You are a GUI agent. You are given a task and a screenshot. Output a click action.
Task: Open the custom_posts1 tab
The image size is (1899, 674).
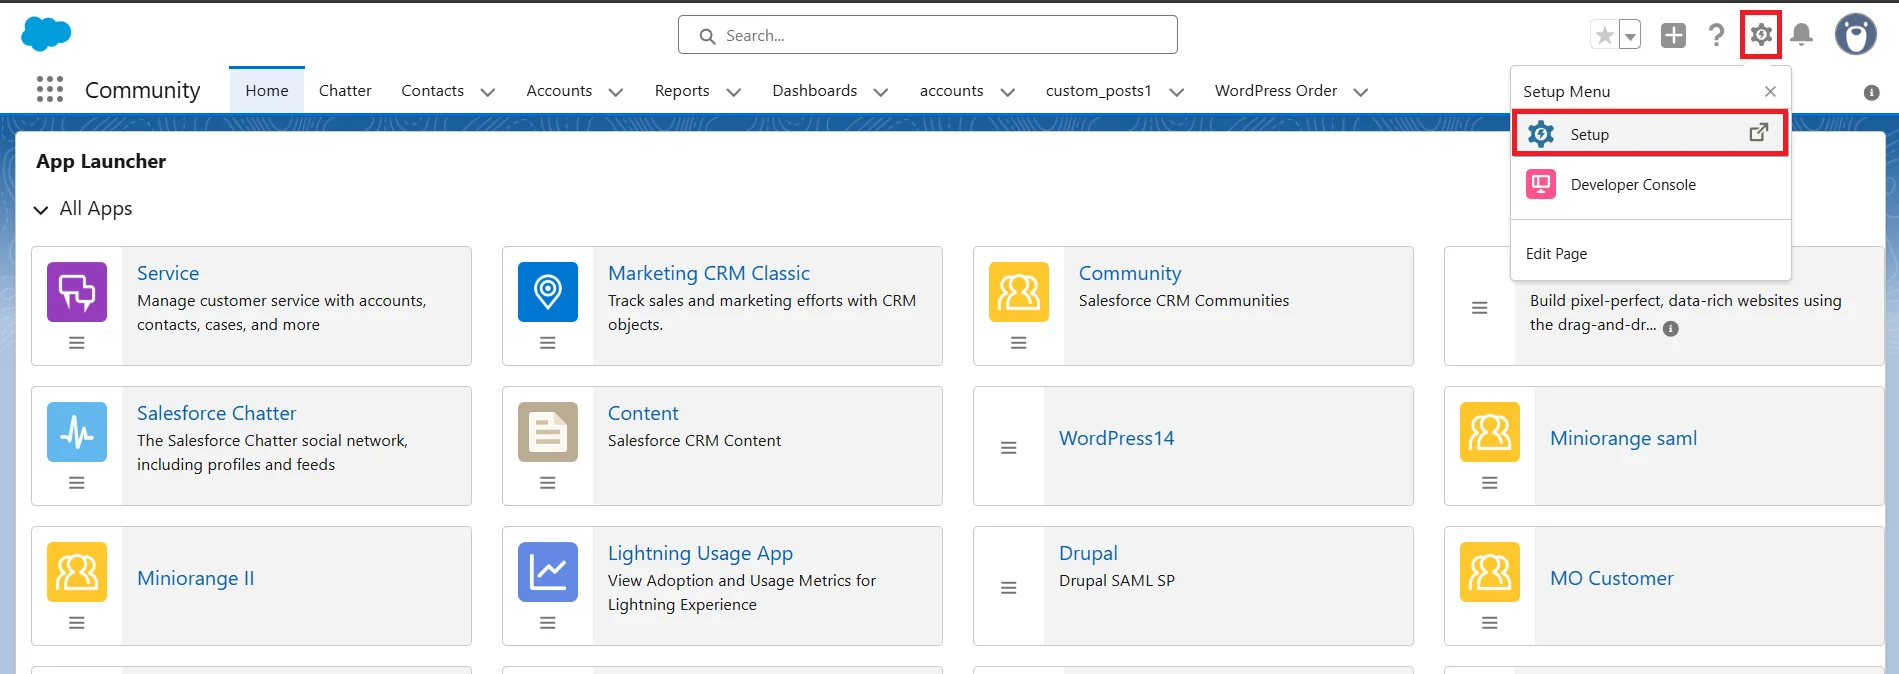point(1098,91)
